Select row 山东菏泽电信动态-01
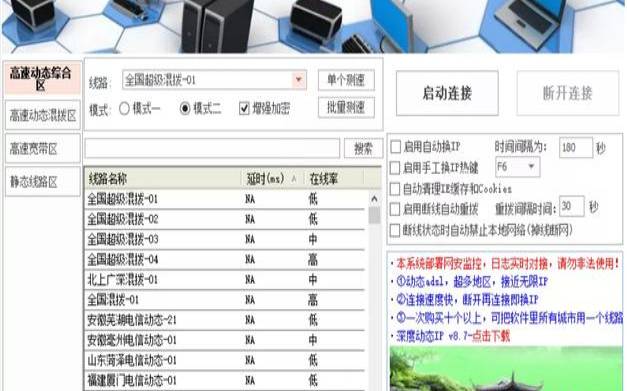627x391 pixels. pos(225,360)
